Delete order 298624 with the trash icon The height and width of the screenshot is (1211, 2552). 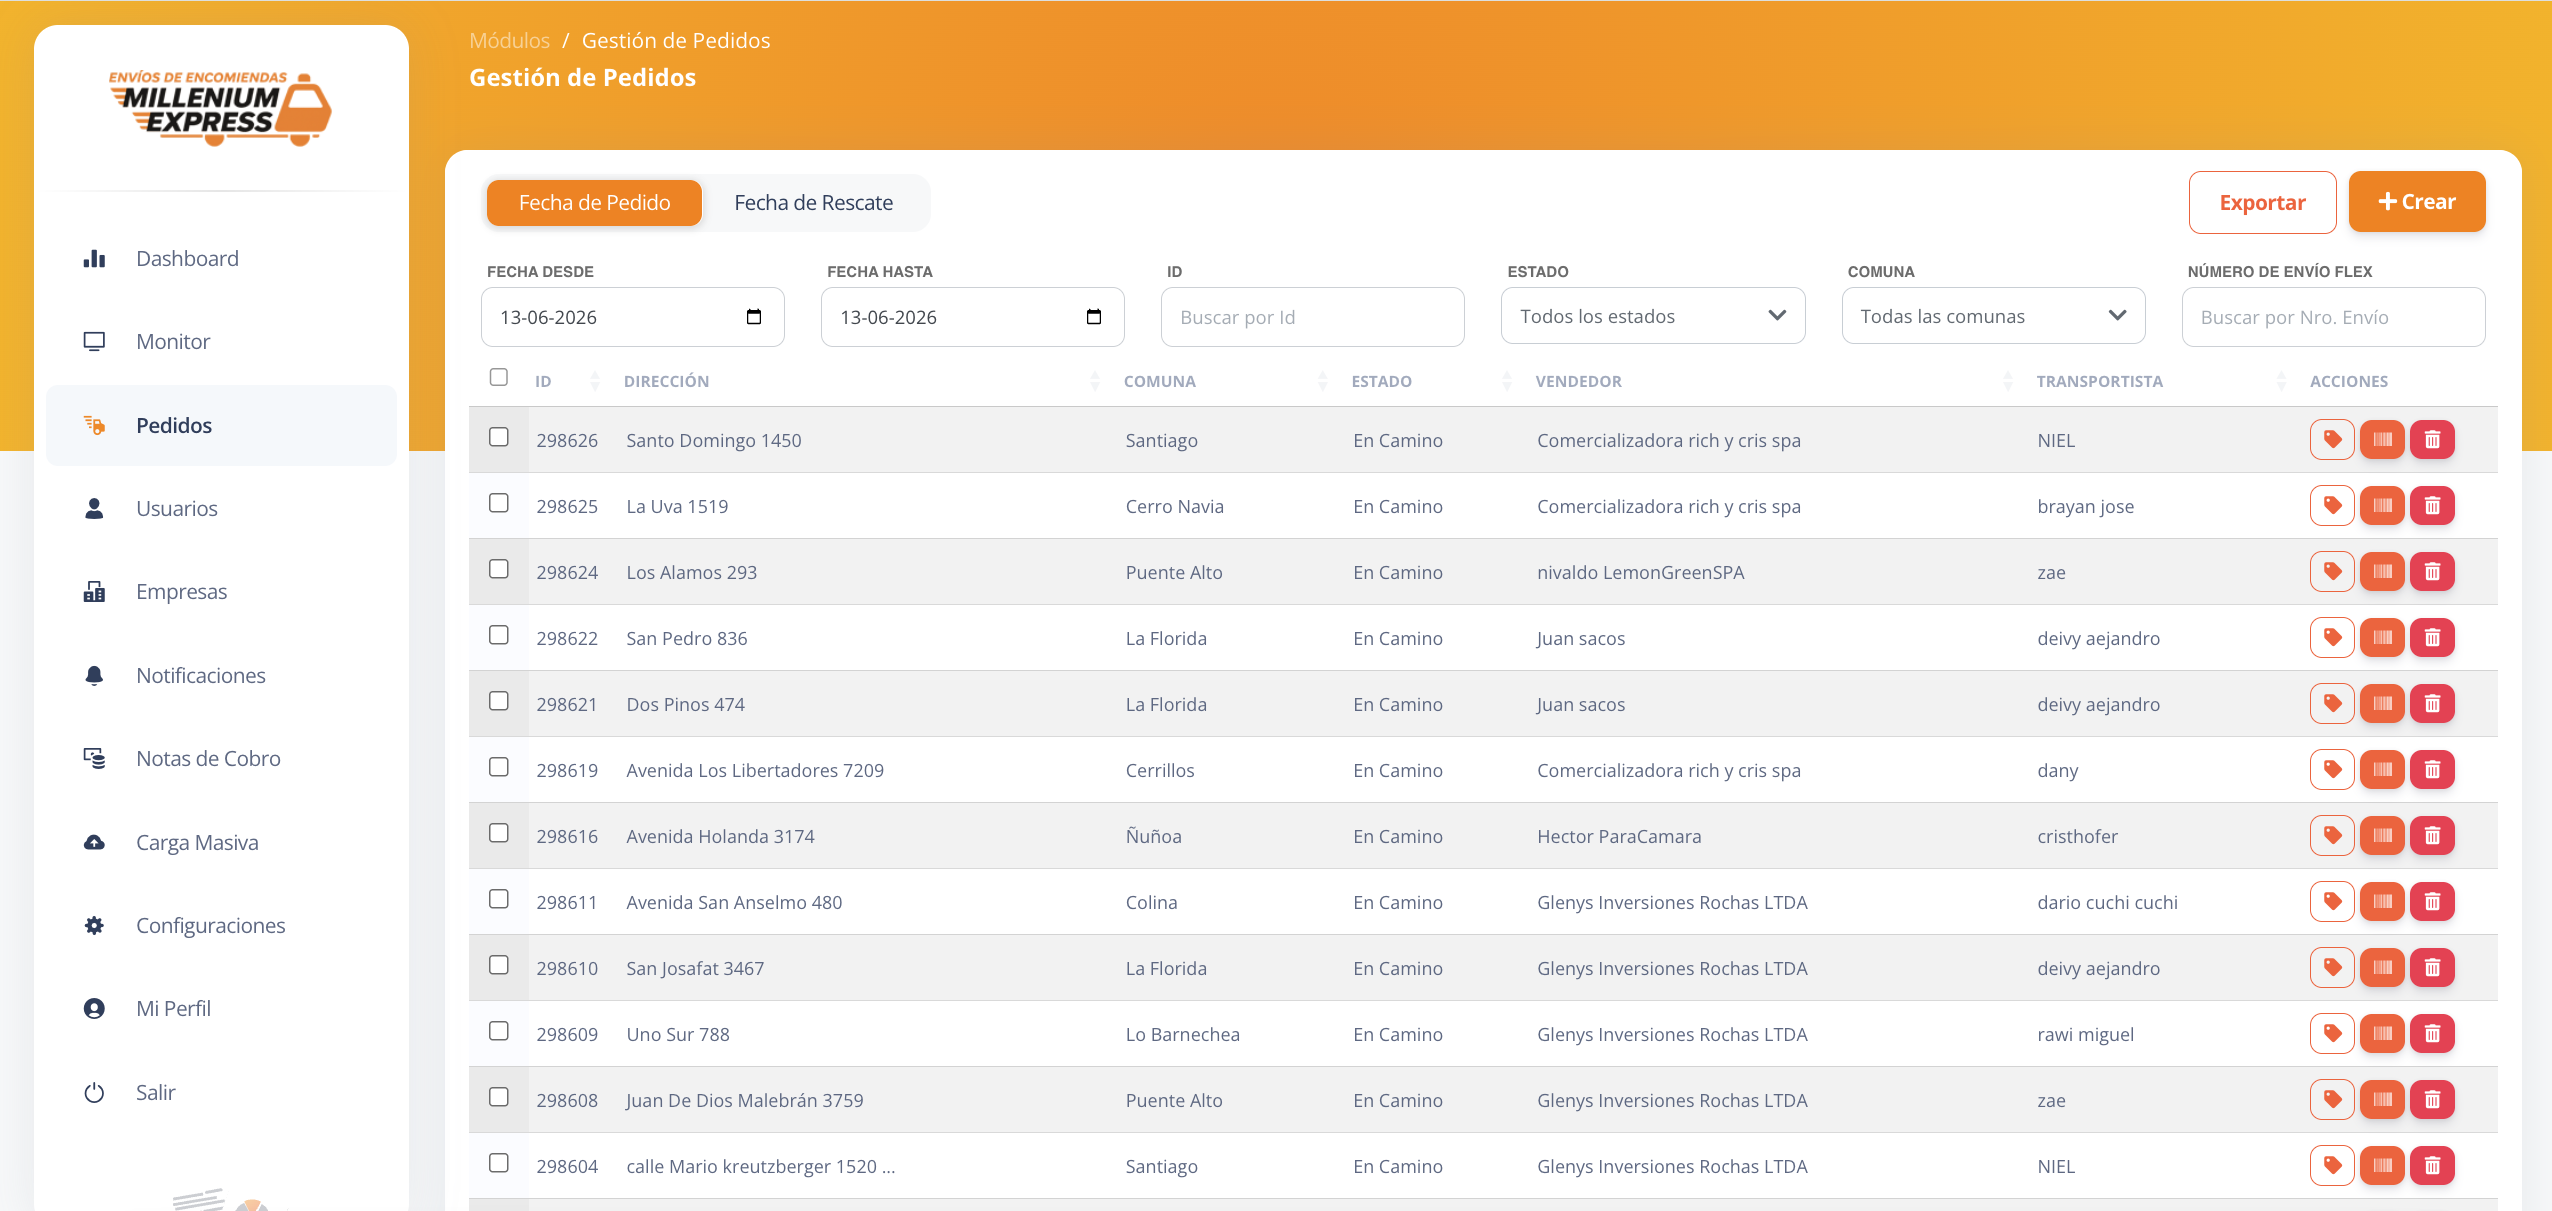tap(2432, 572)
